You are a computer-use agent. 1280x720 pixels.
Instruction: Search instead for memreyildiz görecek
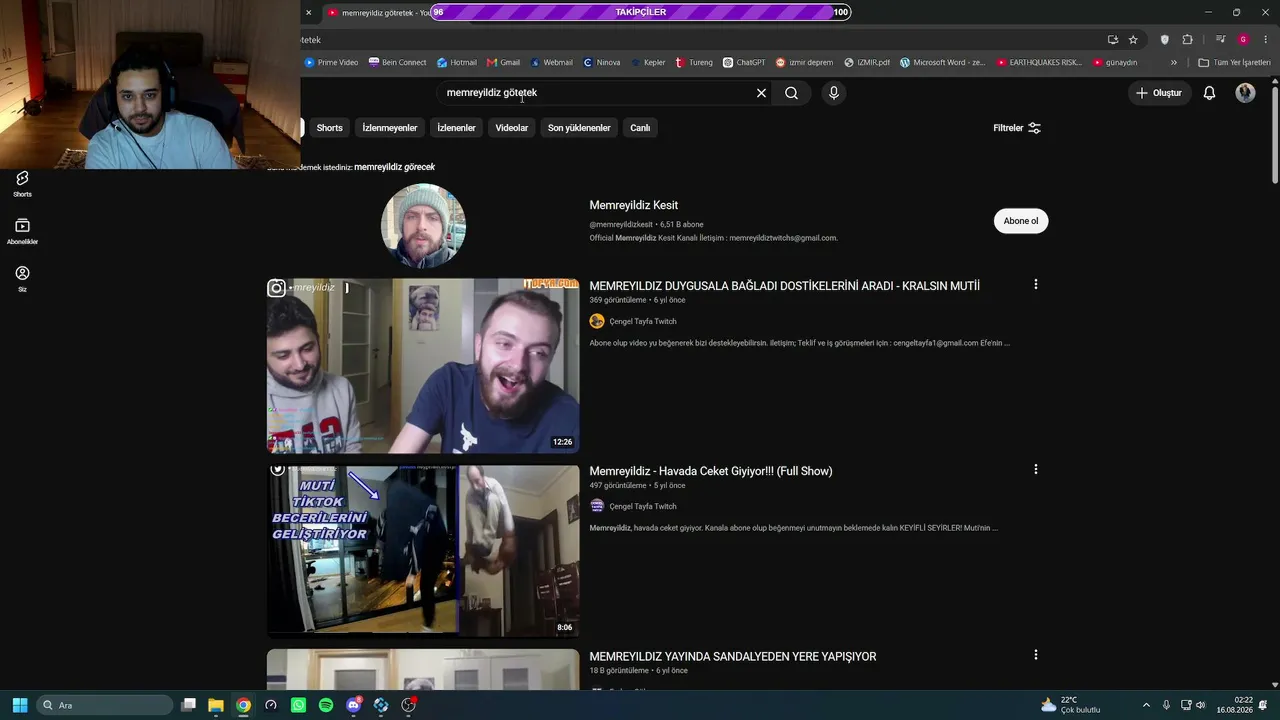click(394, 167)
